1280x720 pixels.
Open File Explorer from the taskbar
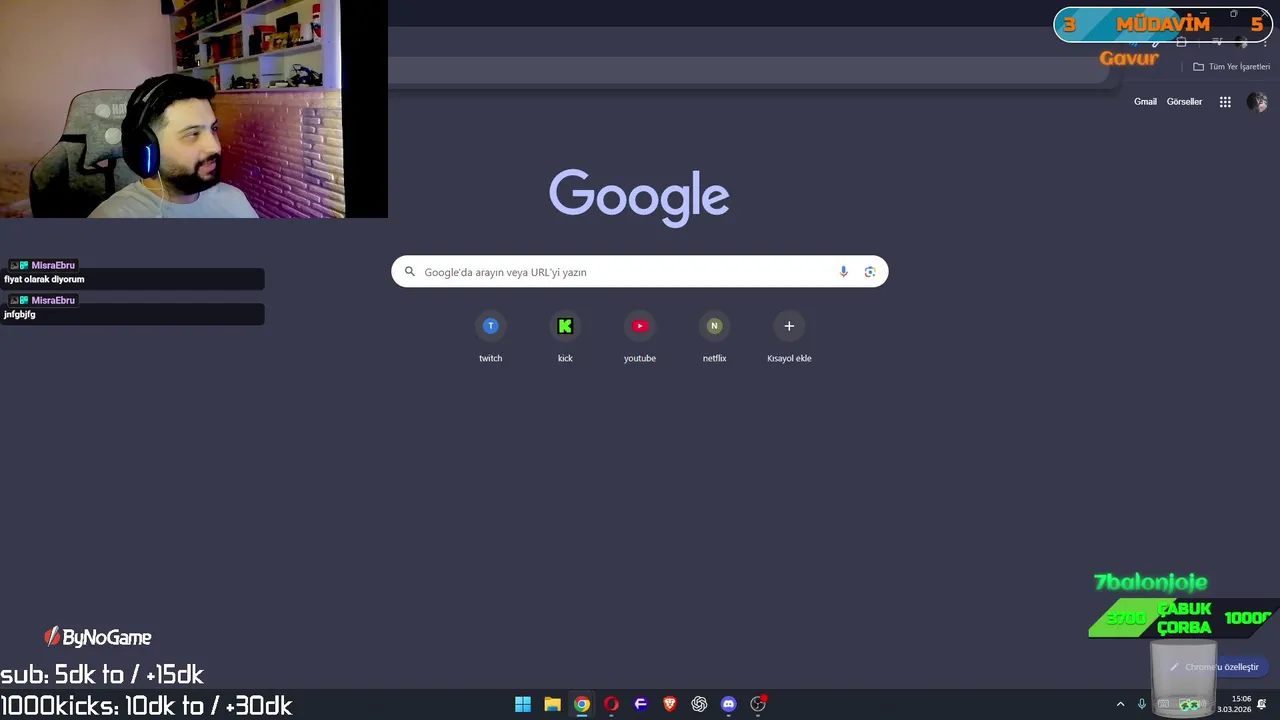click(552, 704)
